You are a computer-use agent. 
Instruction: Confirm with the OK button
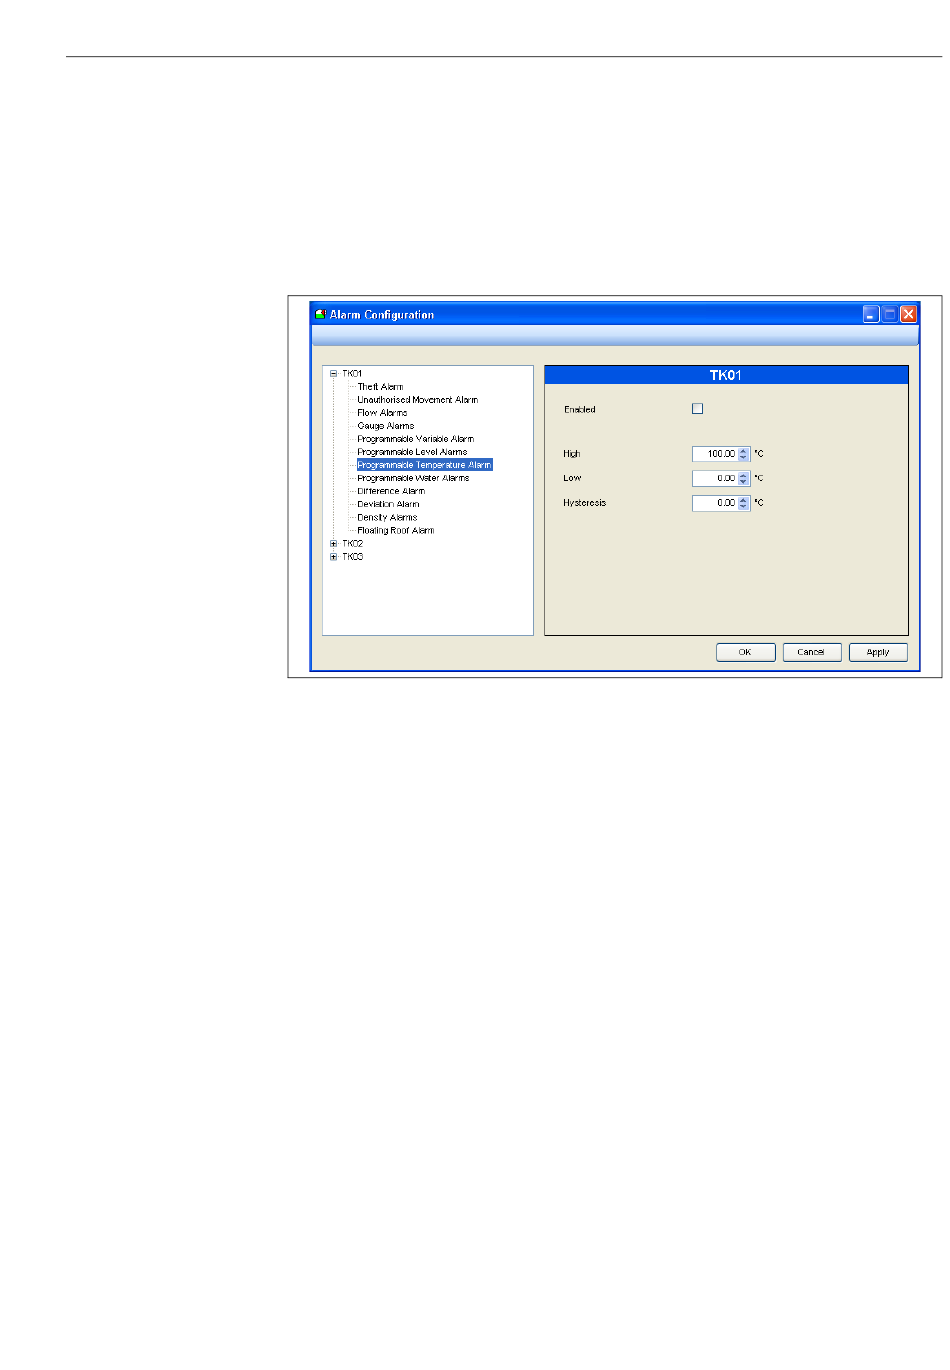(x=746, y=652)
